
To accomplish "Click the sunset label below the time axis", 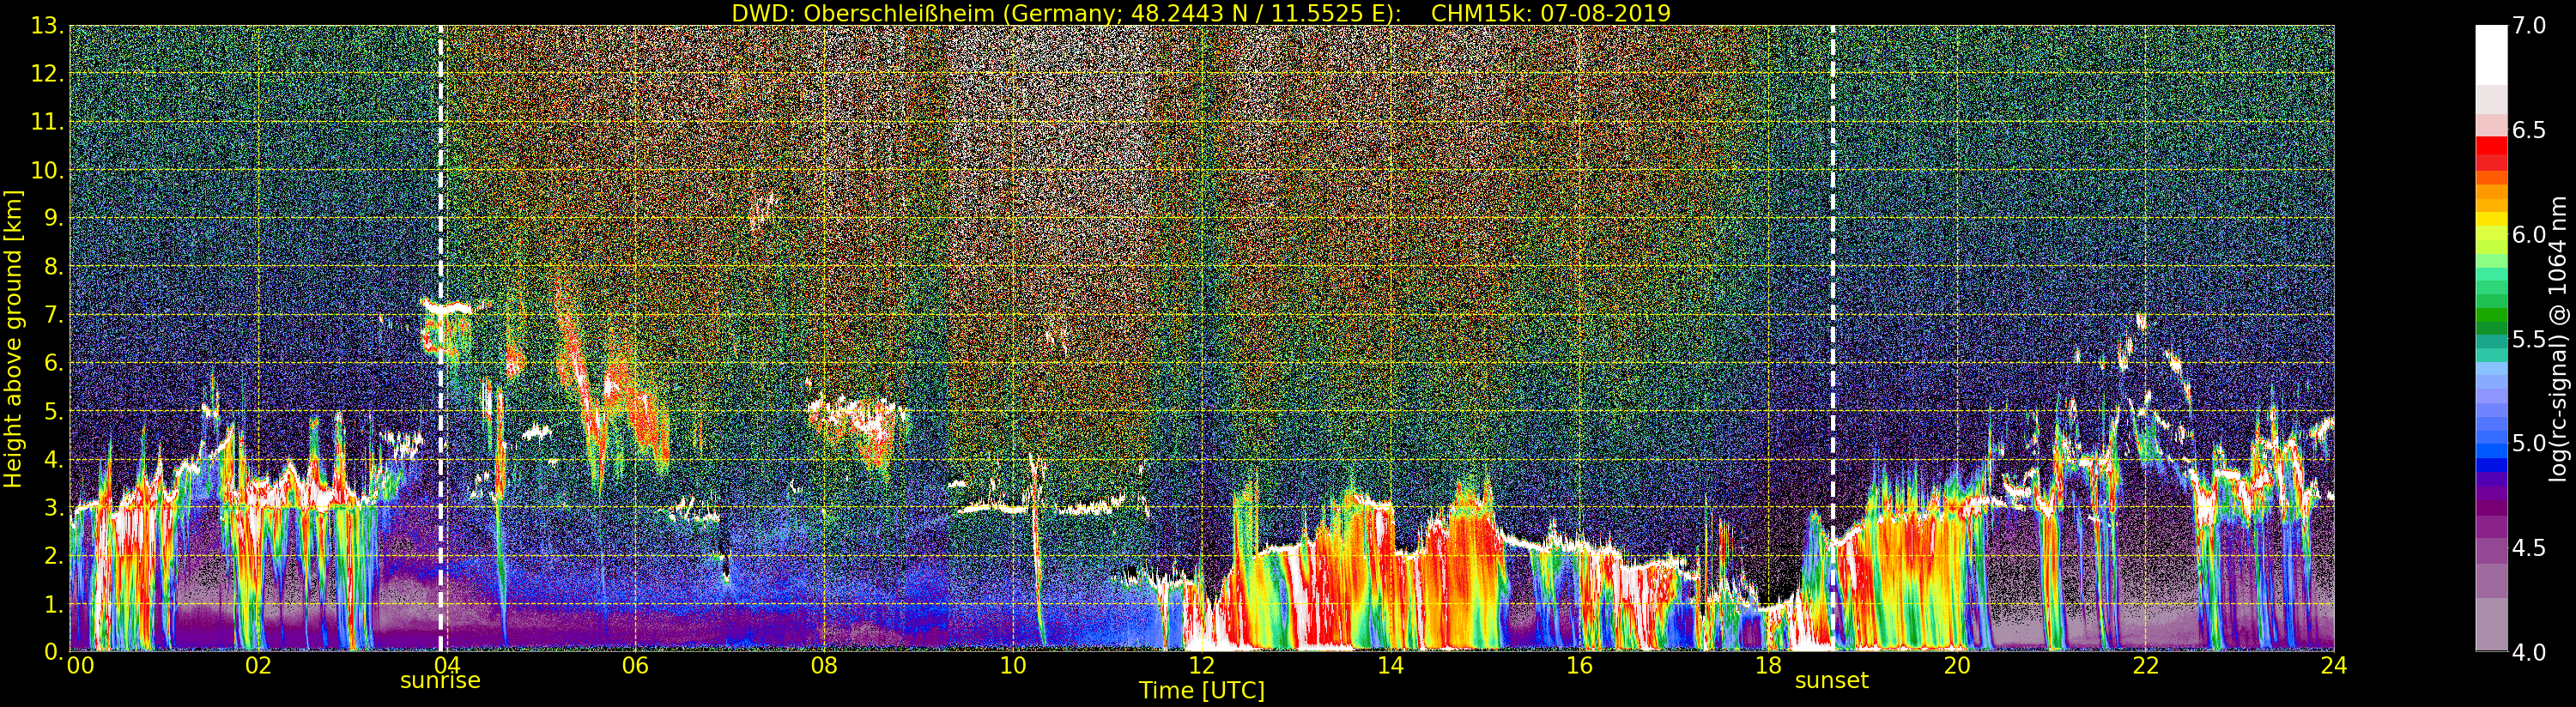I will 1831,681.
